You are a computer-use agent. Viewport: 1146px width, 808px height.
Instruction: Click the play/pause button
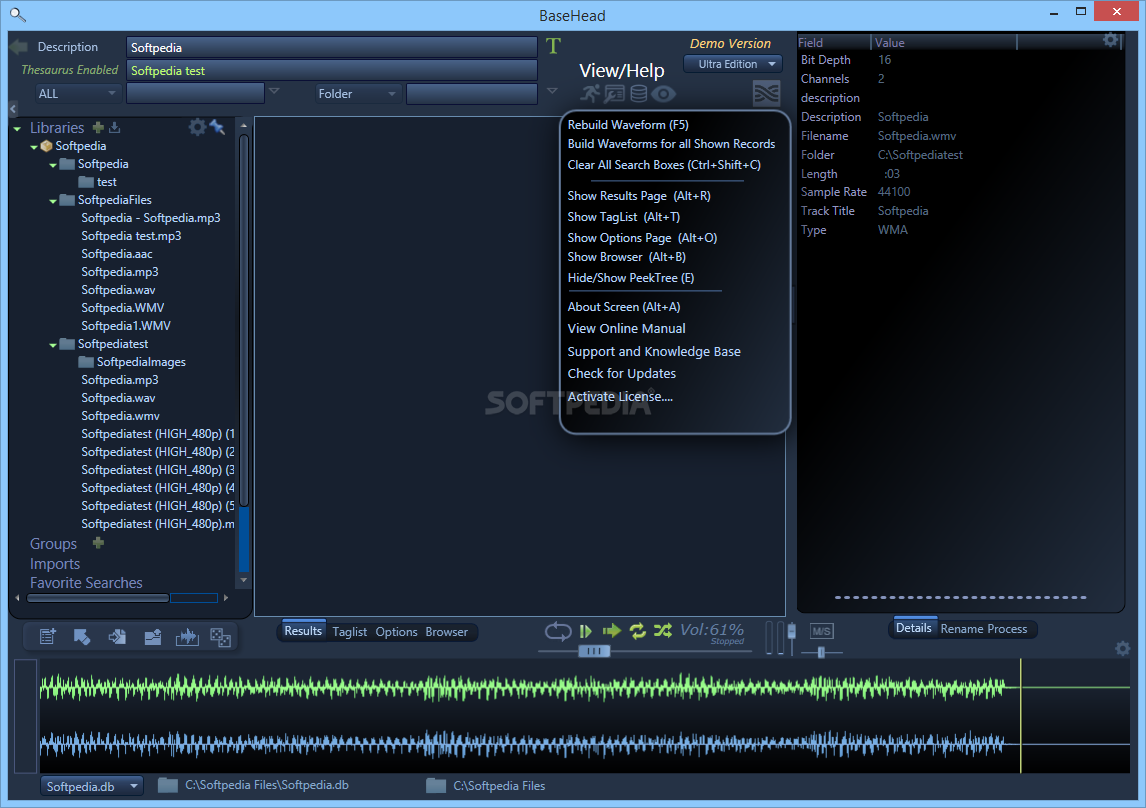[585, 630]
